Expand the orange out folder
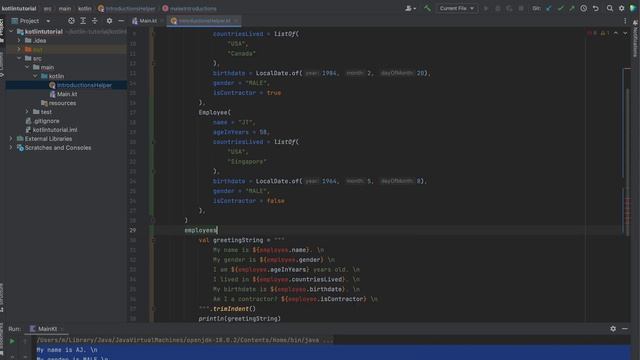 click(19, 49)
